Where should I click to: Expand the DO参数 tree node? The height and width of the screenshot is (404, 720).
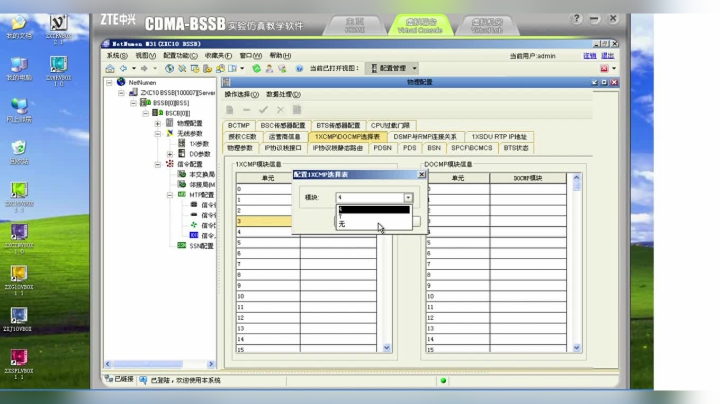pos(170,154)
